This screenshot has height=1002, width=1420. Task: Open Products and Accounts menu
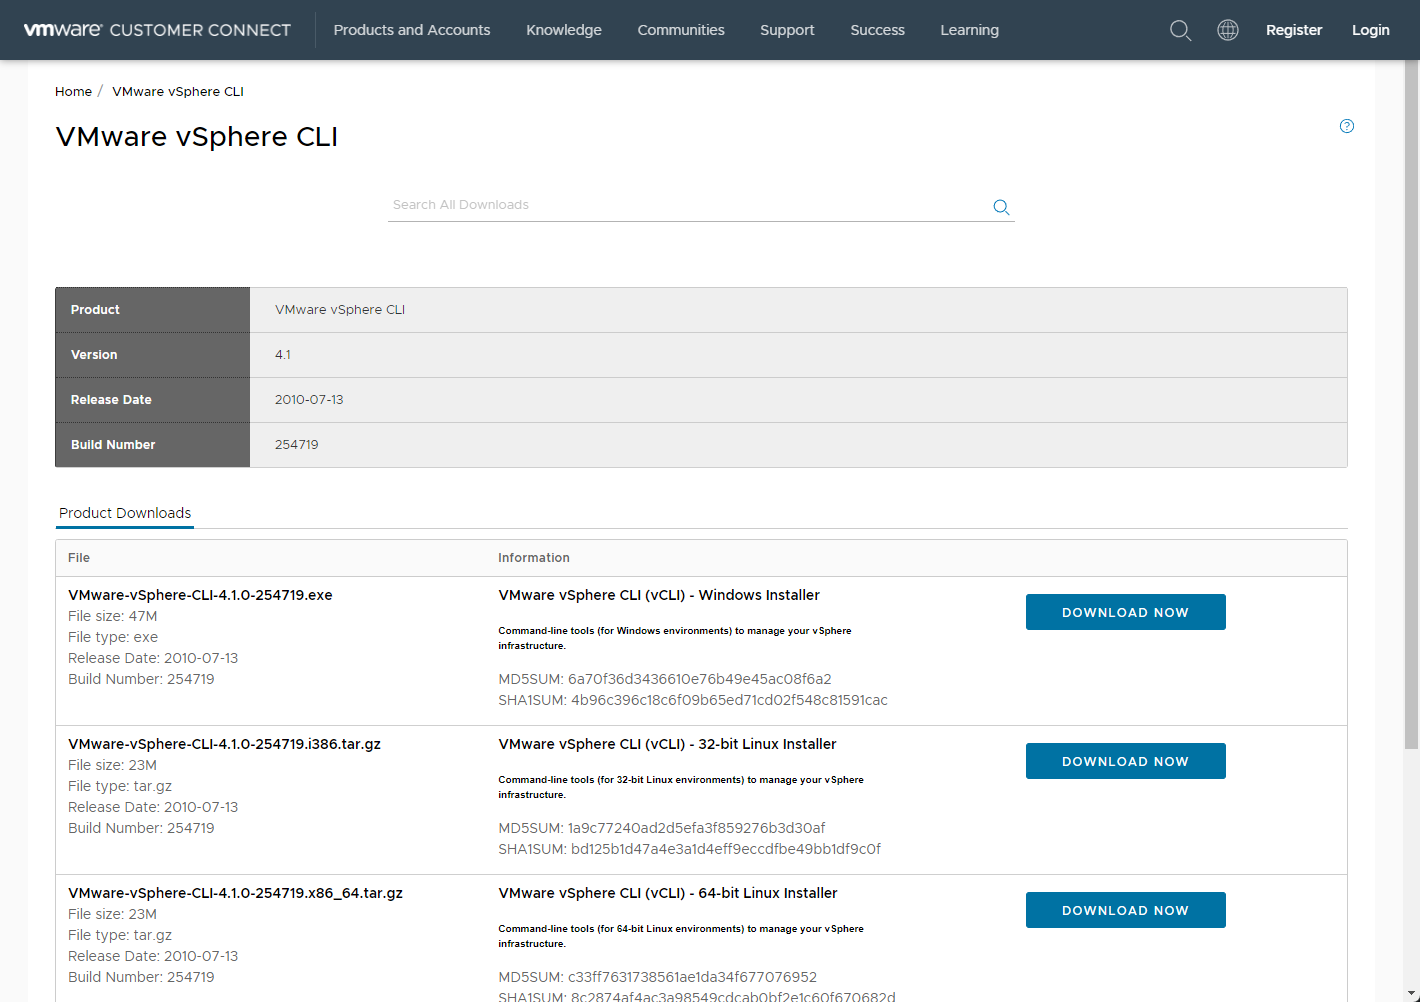coord(412,30)
